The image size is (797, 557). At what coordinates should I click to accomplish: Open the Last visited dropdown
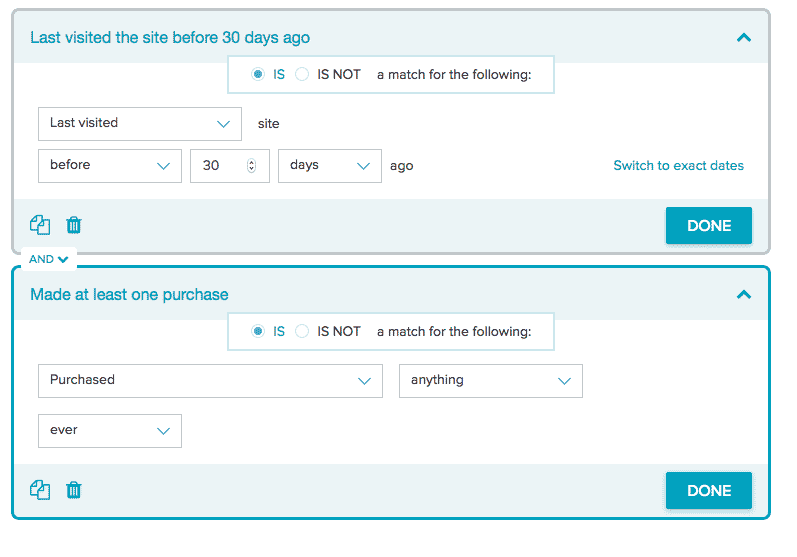pos(140,123)
